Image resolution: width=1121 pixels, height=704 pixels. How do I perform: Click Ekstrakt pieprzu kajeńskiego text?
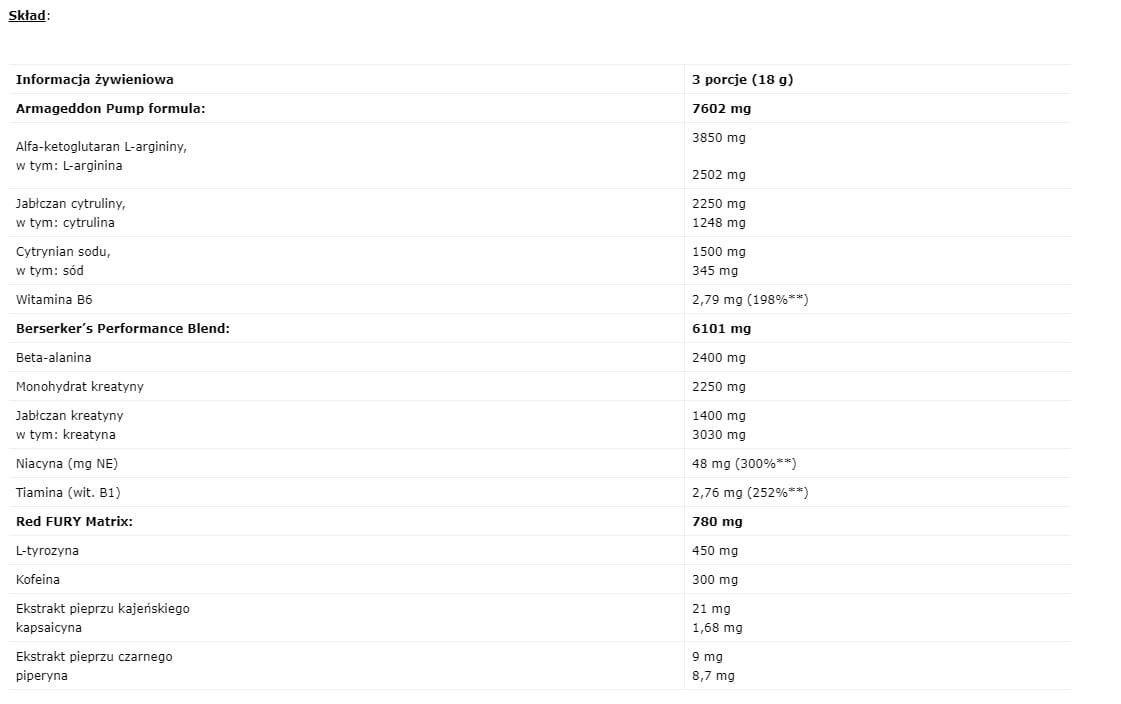(x=102, y=608)
